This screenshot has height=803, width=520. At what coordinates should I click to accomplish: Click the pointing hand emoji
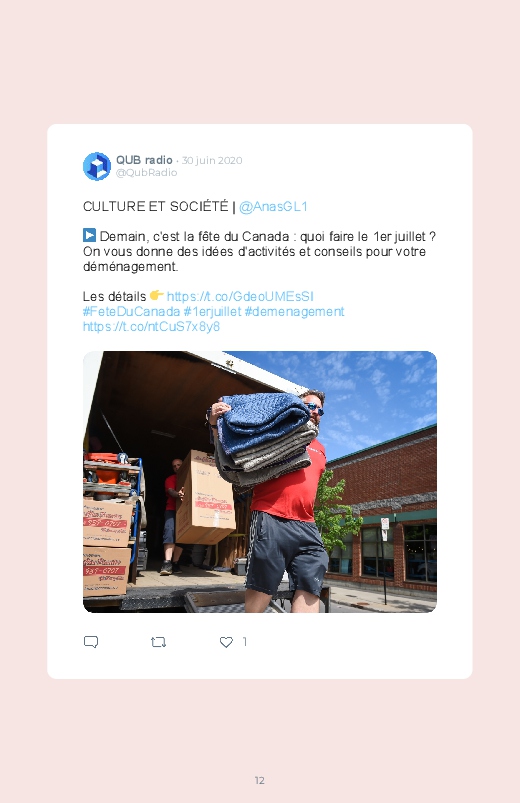156,295
